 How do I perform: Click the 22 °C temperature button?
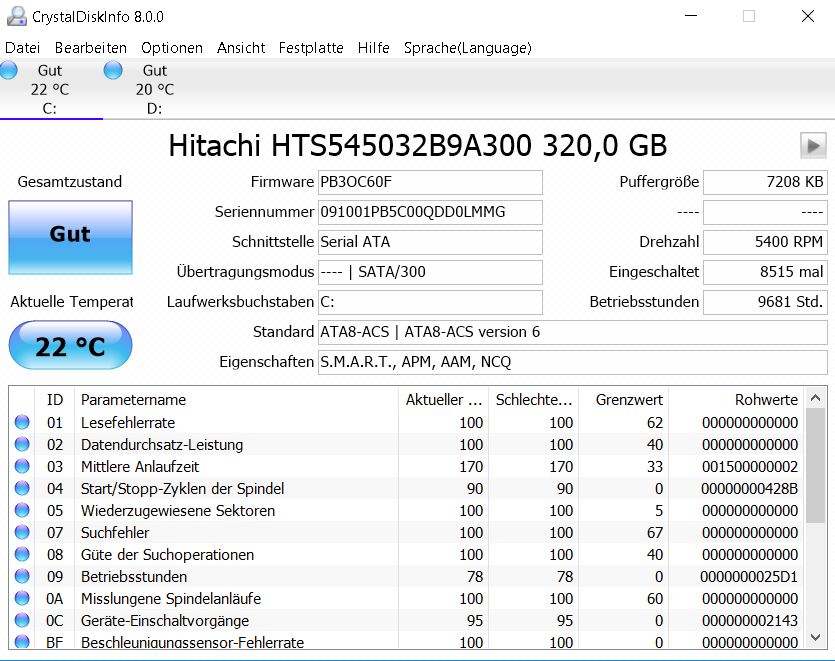pos(70,345)
